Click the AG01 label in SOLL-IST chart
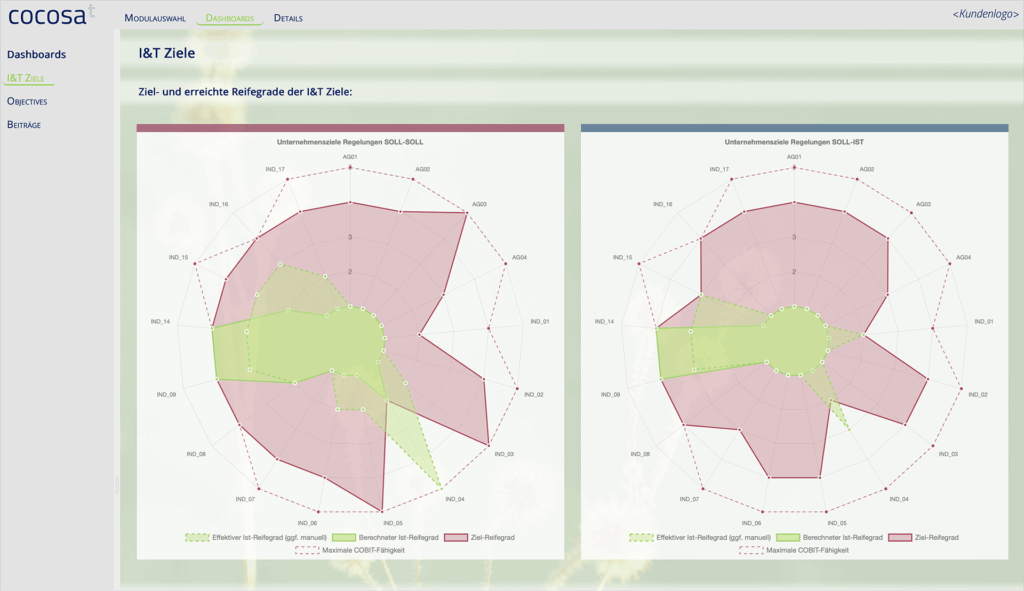This screenshot has height=591, width=1024. pos(794,157)
